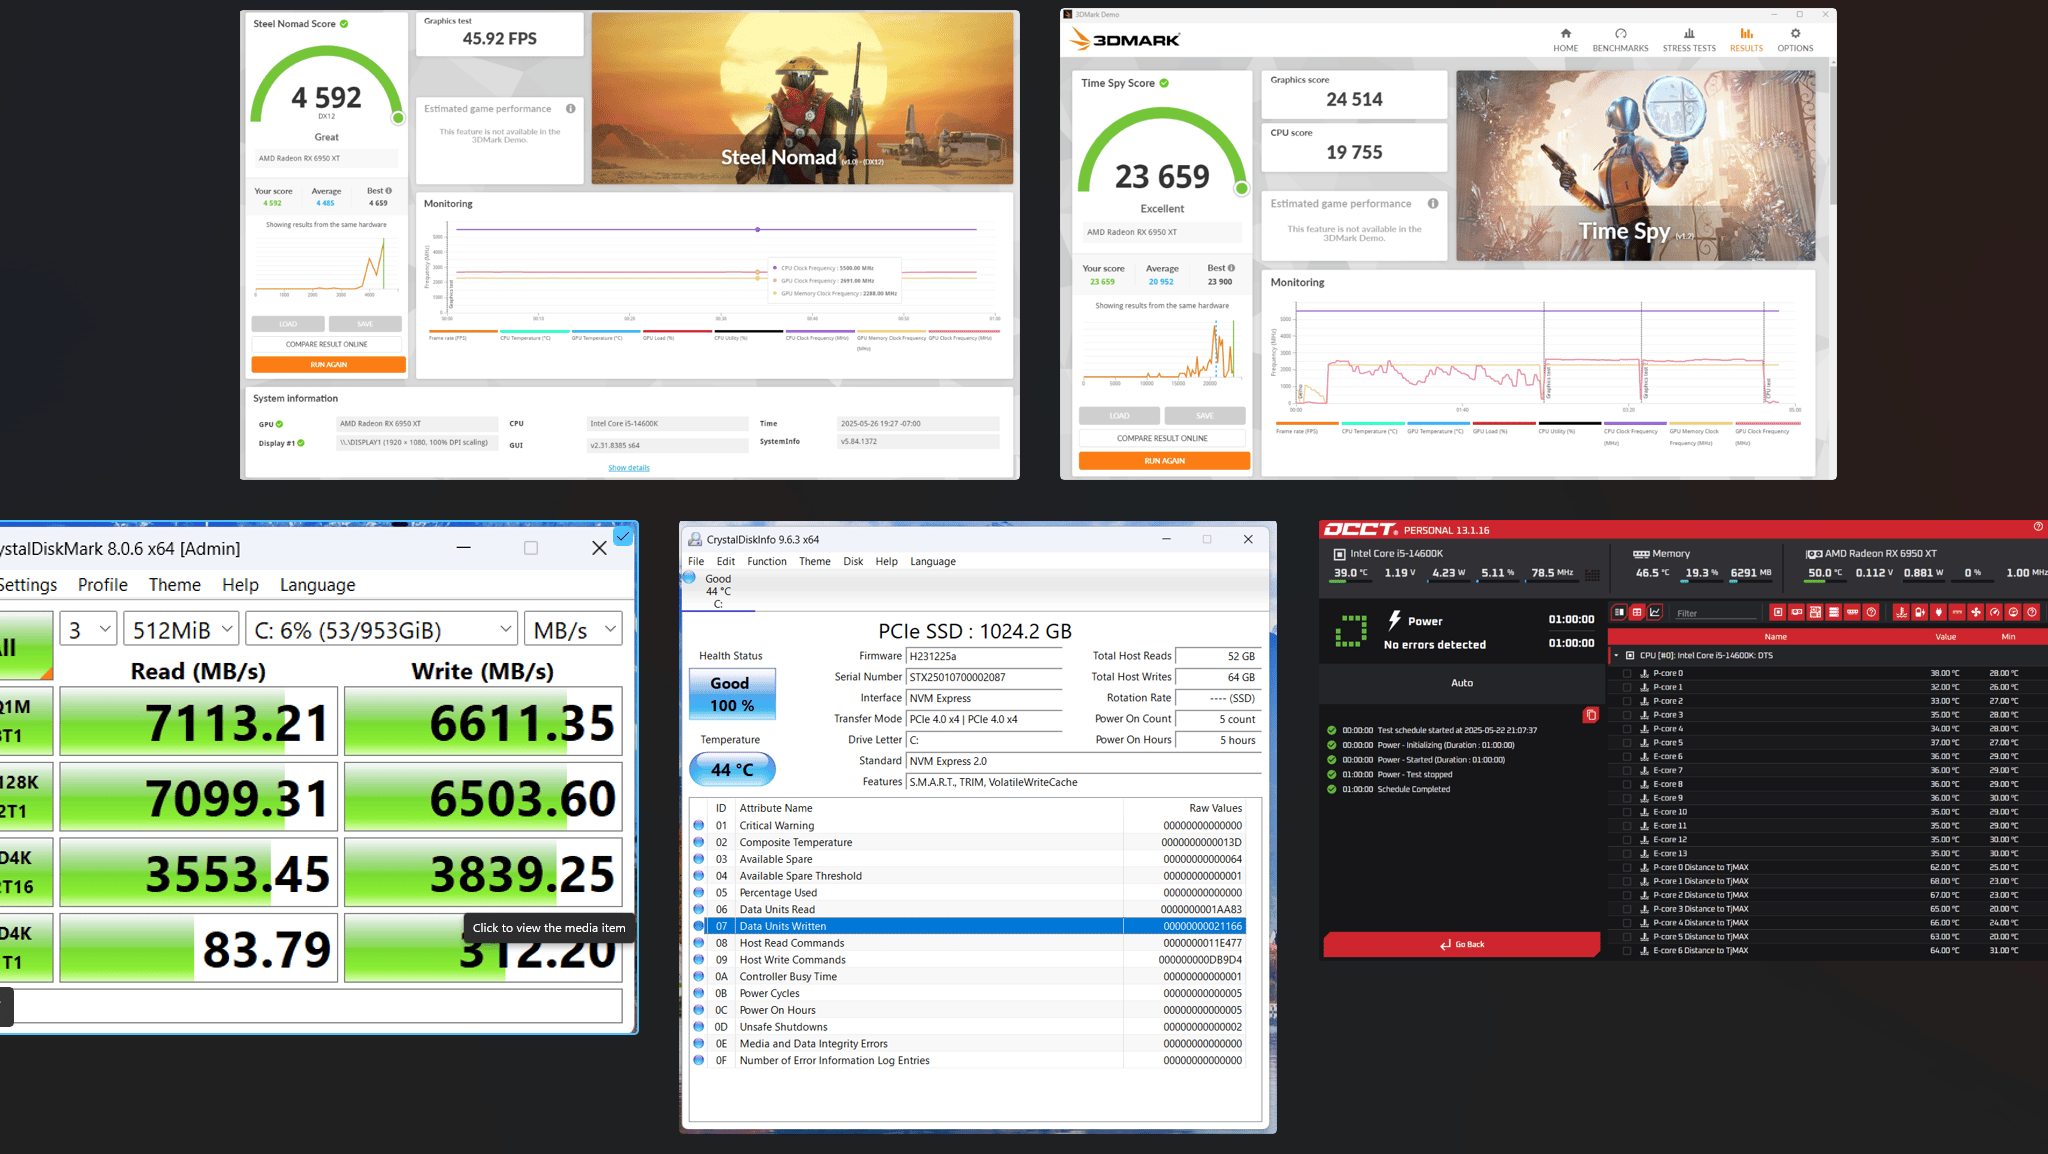Toggle the CPU sensor filter icon in OCCT

1778,612
